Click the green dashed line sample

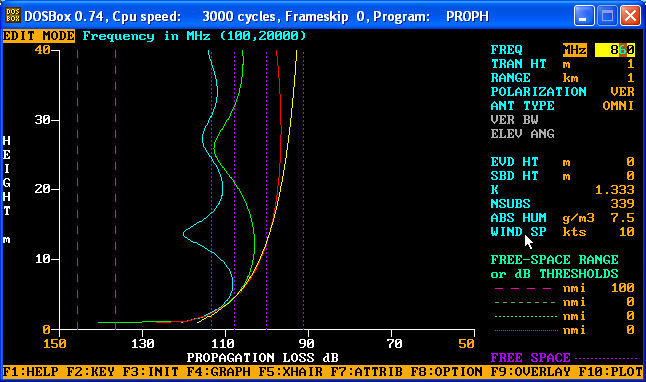pos(525,302)
